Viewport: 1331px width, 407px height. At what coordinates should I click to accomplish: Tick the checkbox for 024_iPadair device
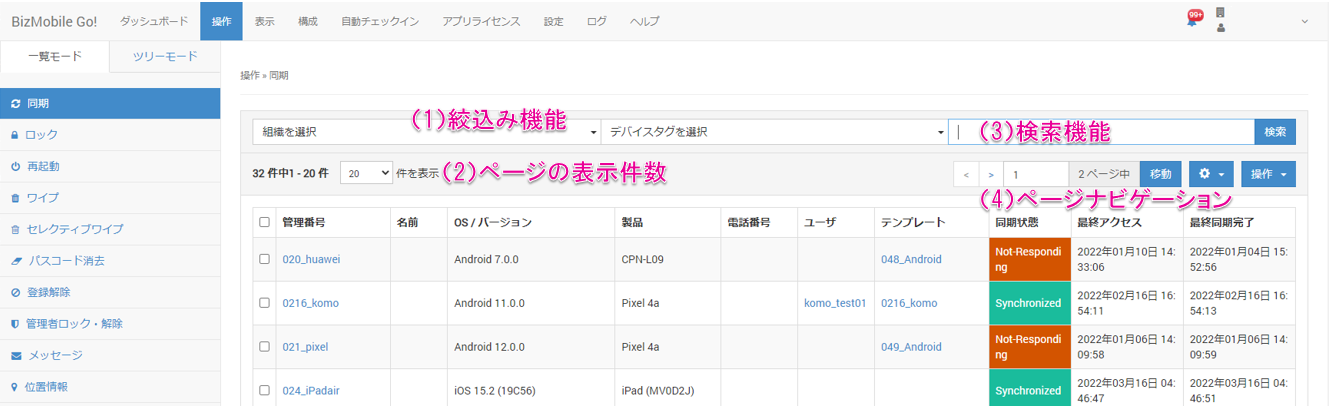(x=265, y=390)
